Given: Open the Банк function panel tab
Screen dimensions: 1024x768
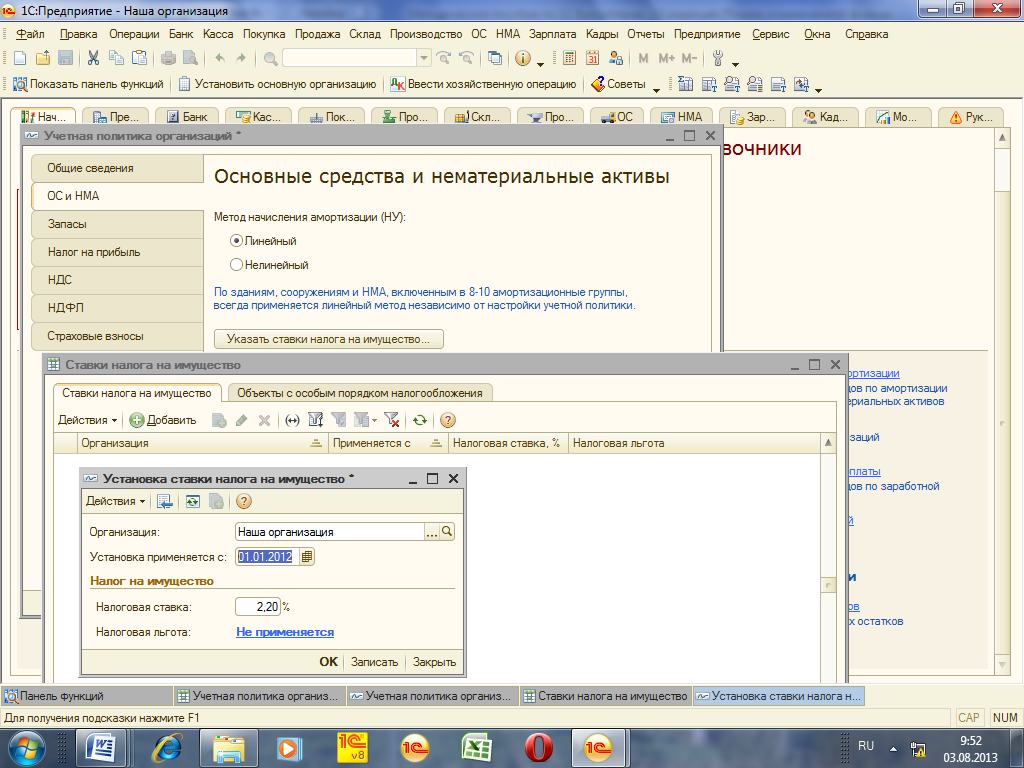Looking at the screenshot, I should point(188,117).
